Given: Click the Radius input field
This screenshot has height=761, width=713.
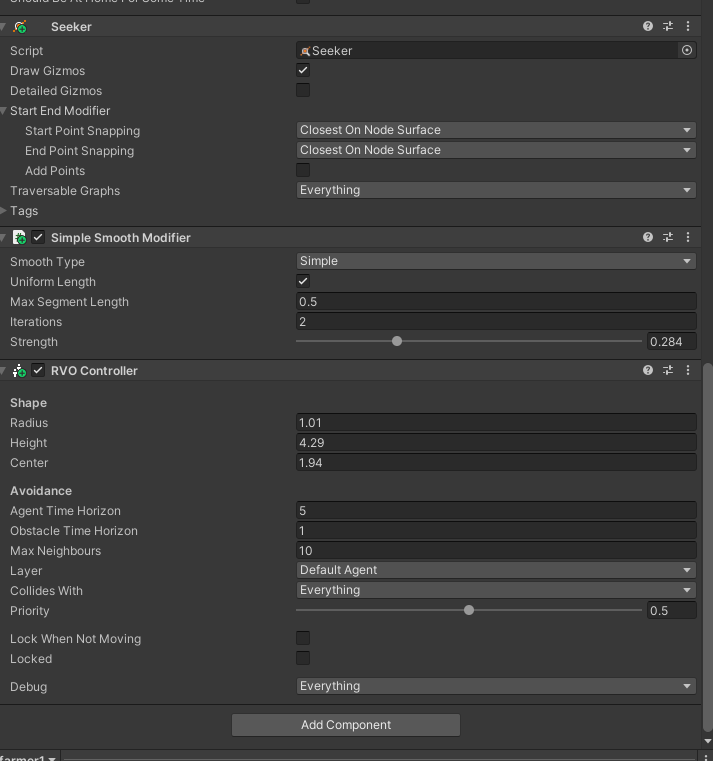Looking at the screenshot, I should tap(496, 423).
